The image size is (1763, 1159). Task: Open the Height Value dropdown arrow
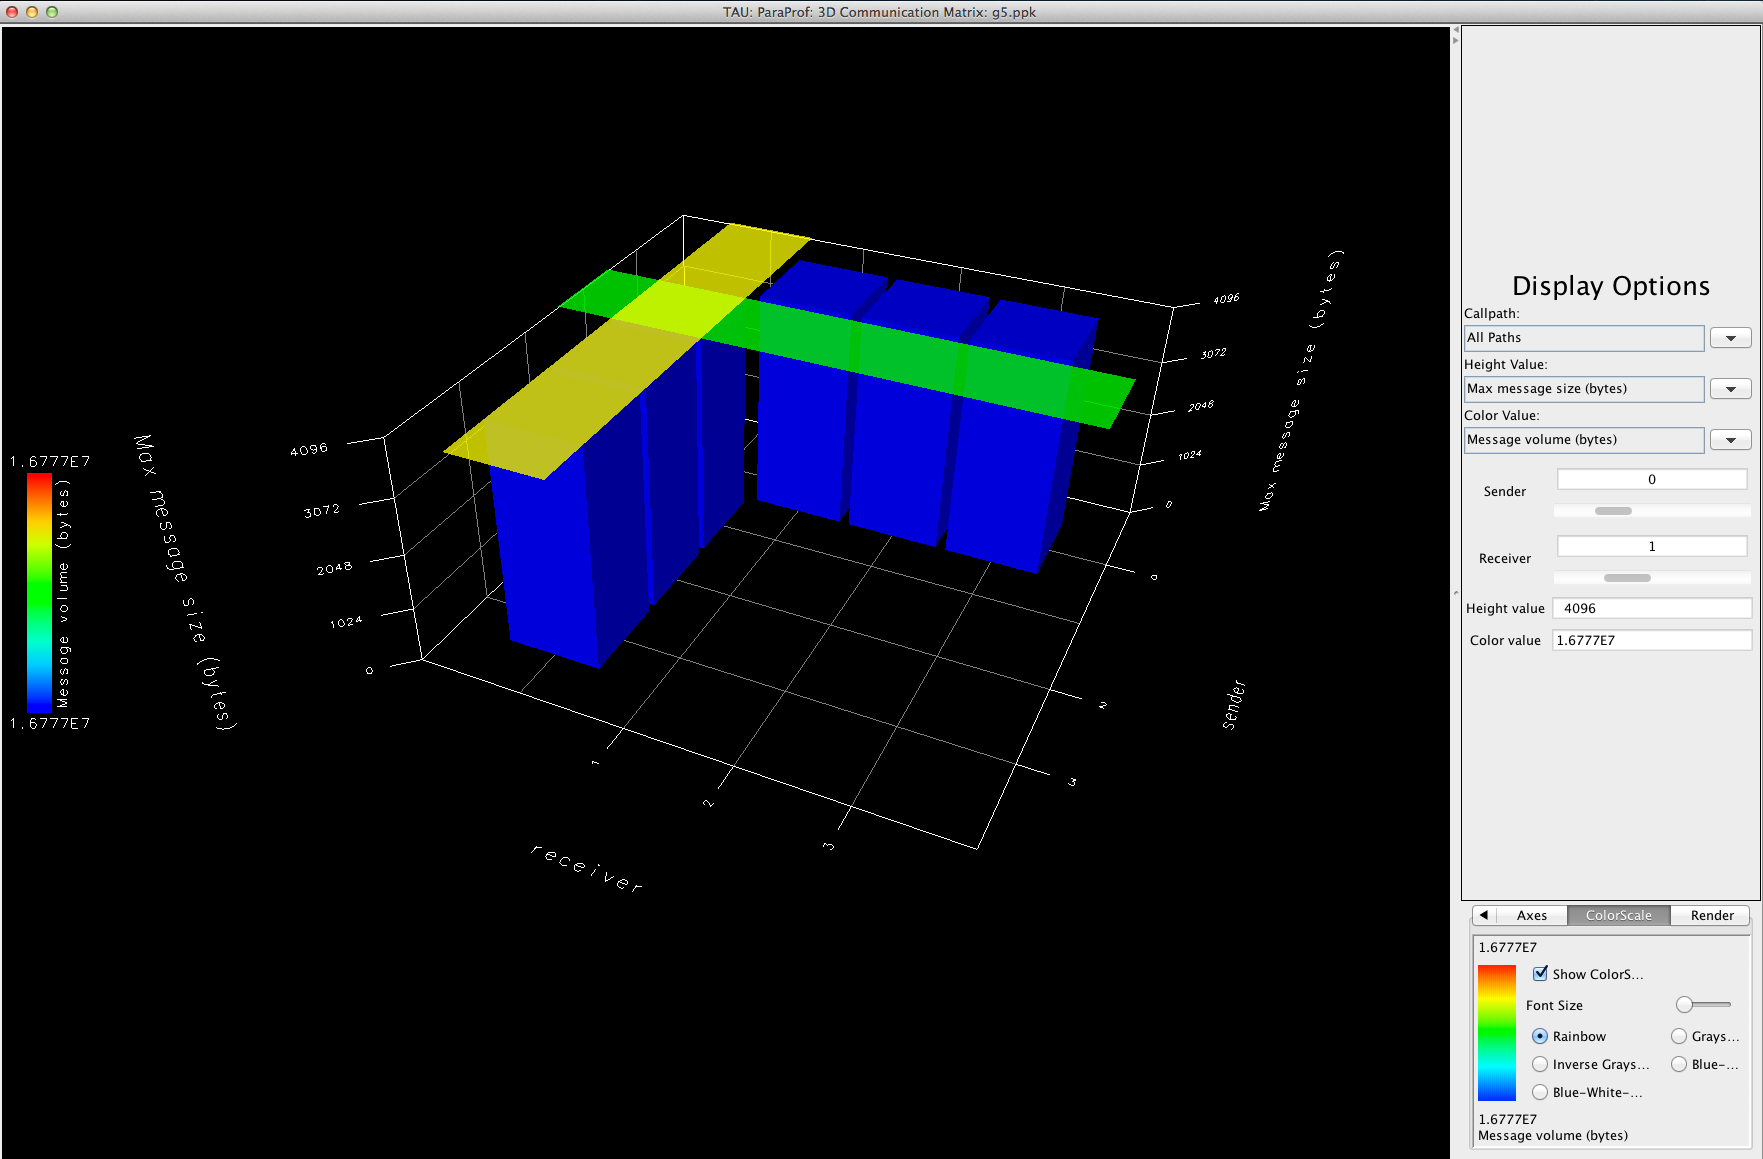(1730, 389)
